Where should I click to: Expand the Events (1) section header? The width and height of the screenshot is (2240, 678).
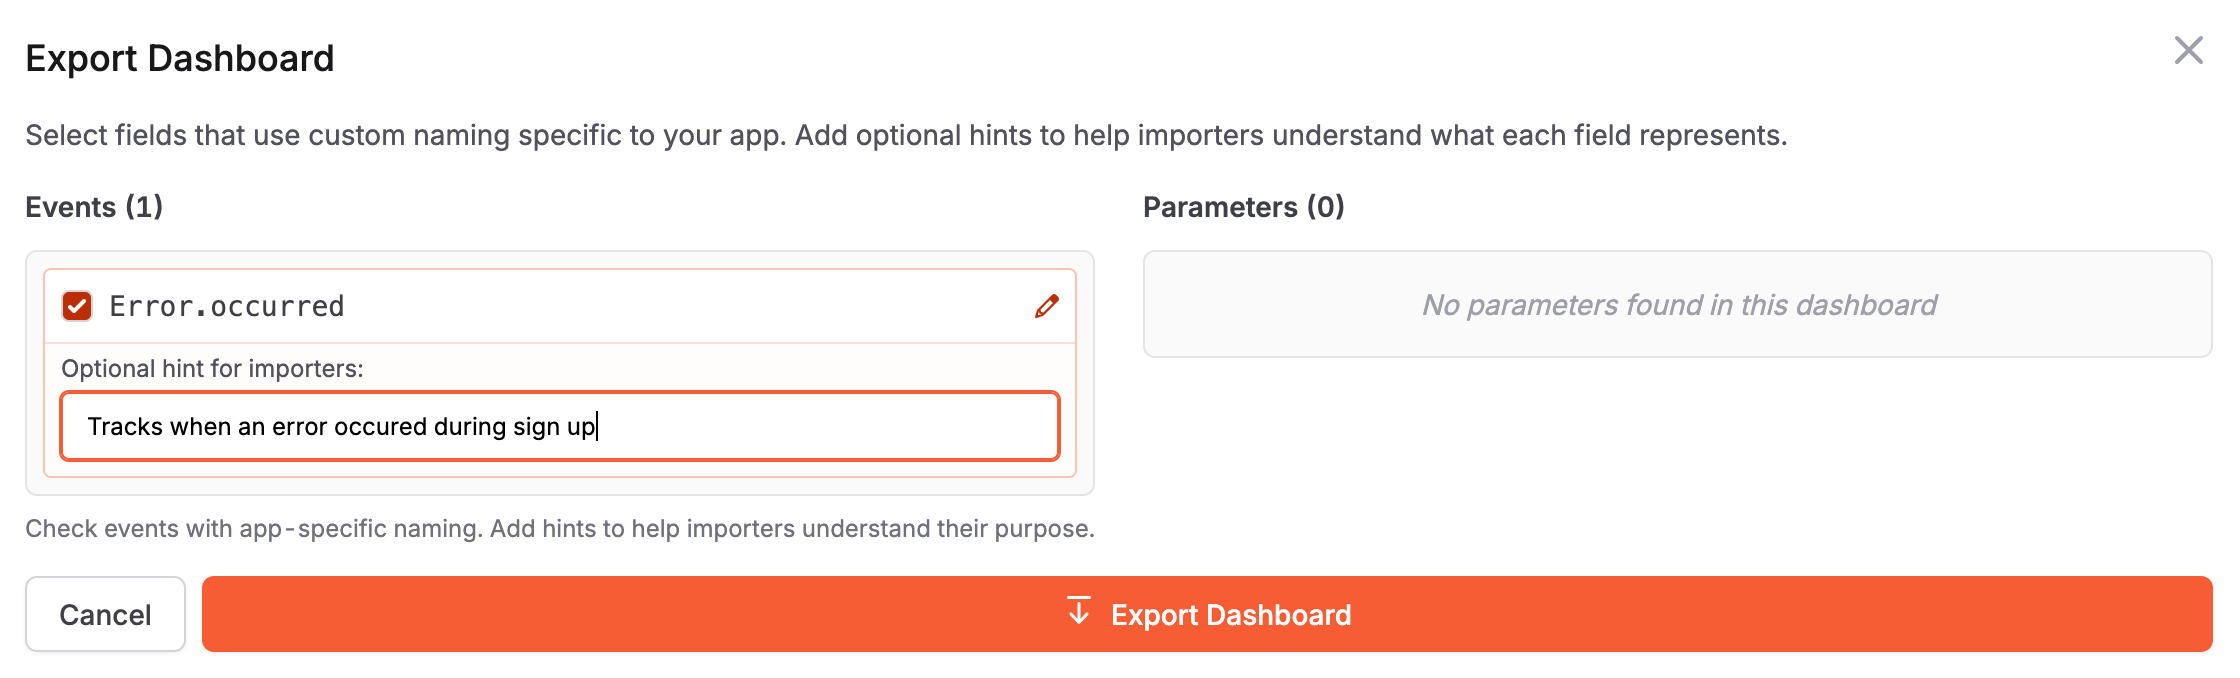click(x=95, y=209)
